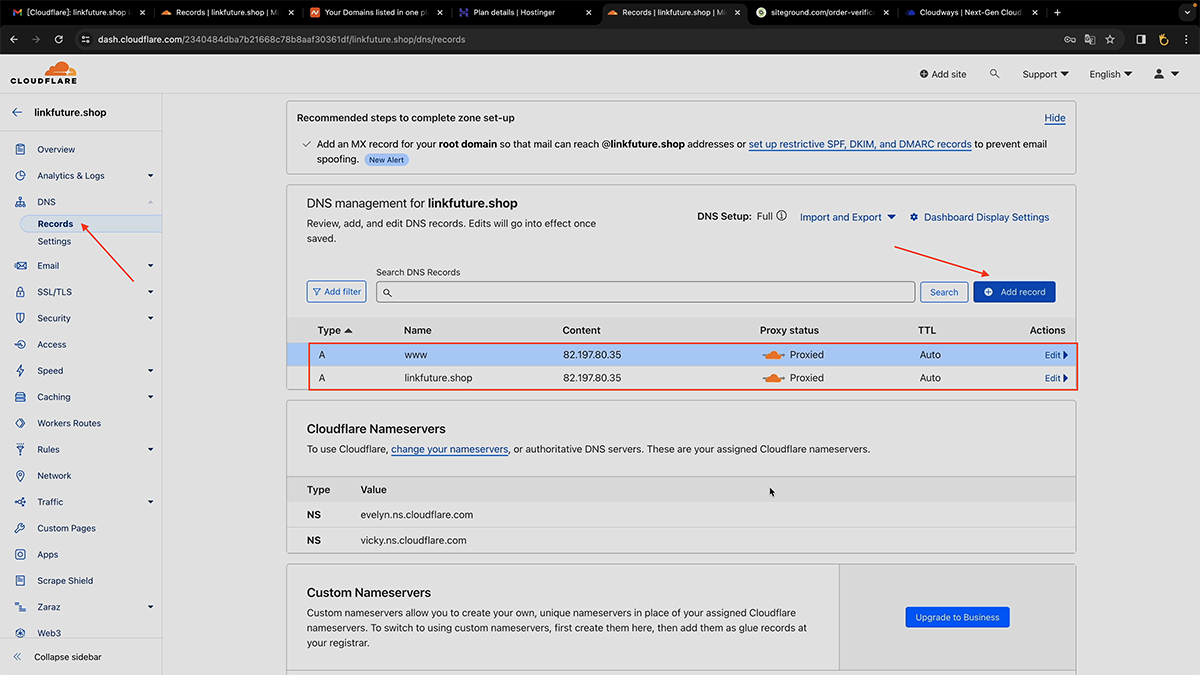Focus the Search DNS Records field
The width and height of the screenshot is (1200, 675).
coord(645,292)
